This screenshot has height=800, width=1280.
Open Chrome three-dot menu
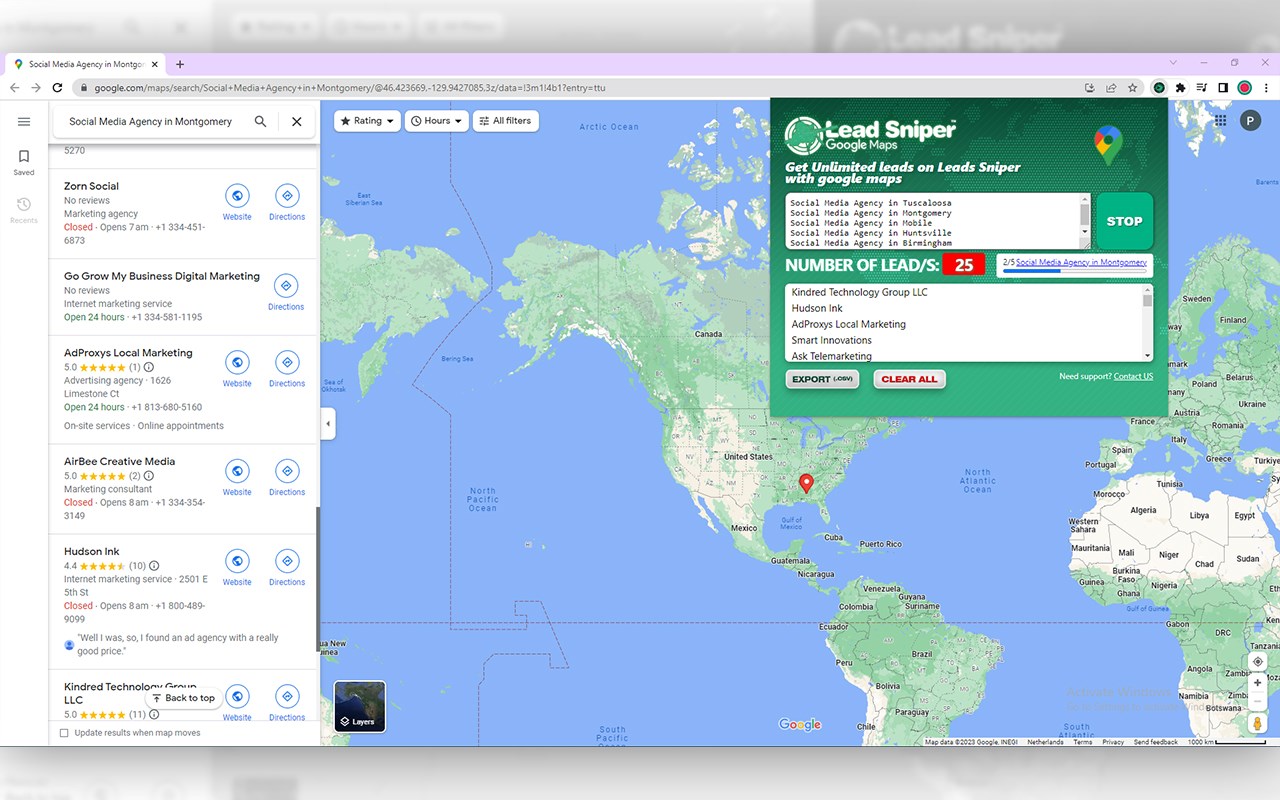[x=1265, y=88]
